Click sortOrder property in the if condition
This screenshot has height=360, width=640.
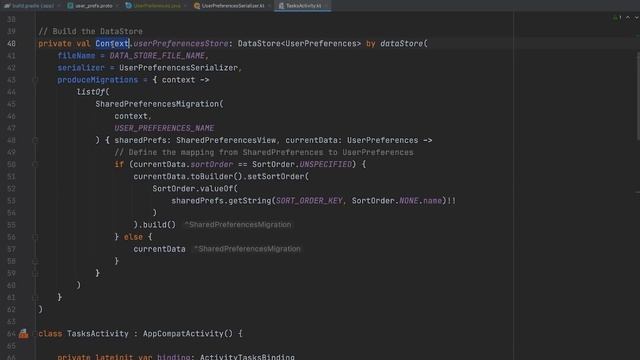[212, 164]
